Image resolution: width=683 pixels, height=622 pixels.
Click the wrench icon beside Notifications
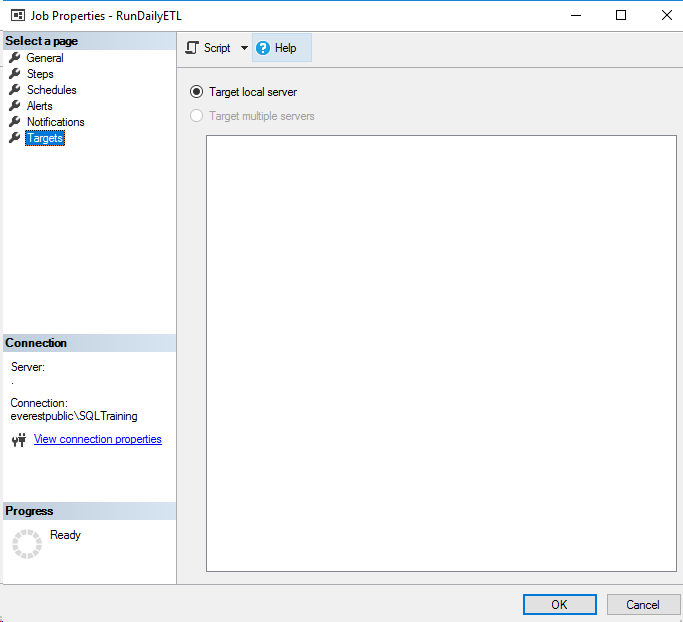(x=15, y=122)
